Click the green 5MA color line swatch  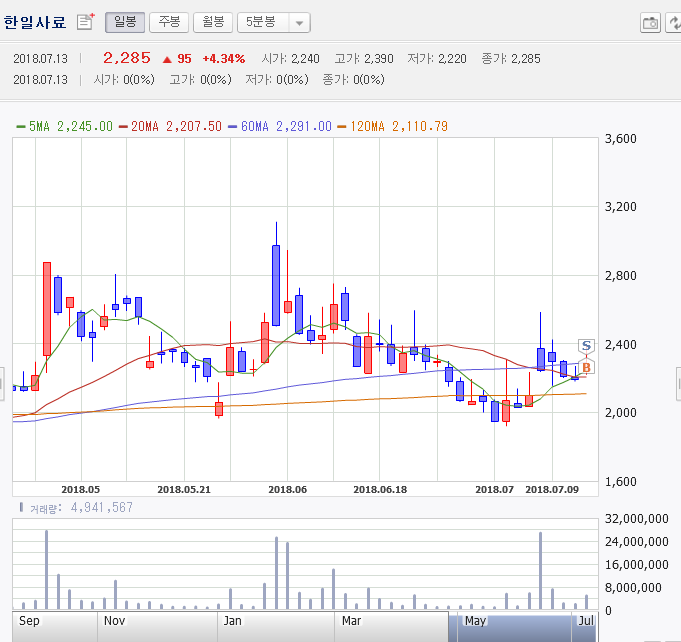pyautogui.click(x=21, y=127)
